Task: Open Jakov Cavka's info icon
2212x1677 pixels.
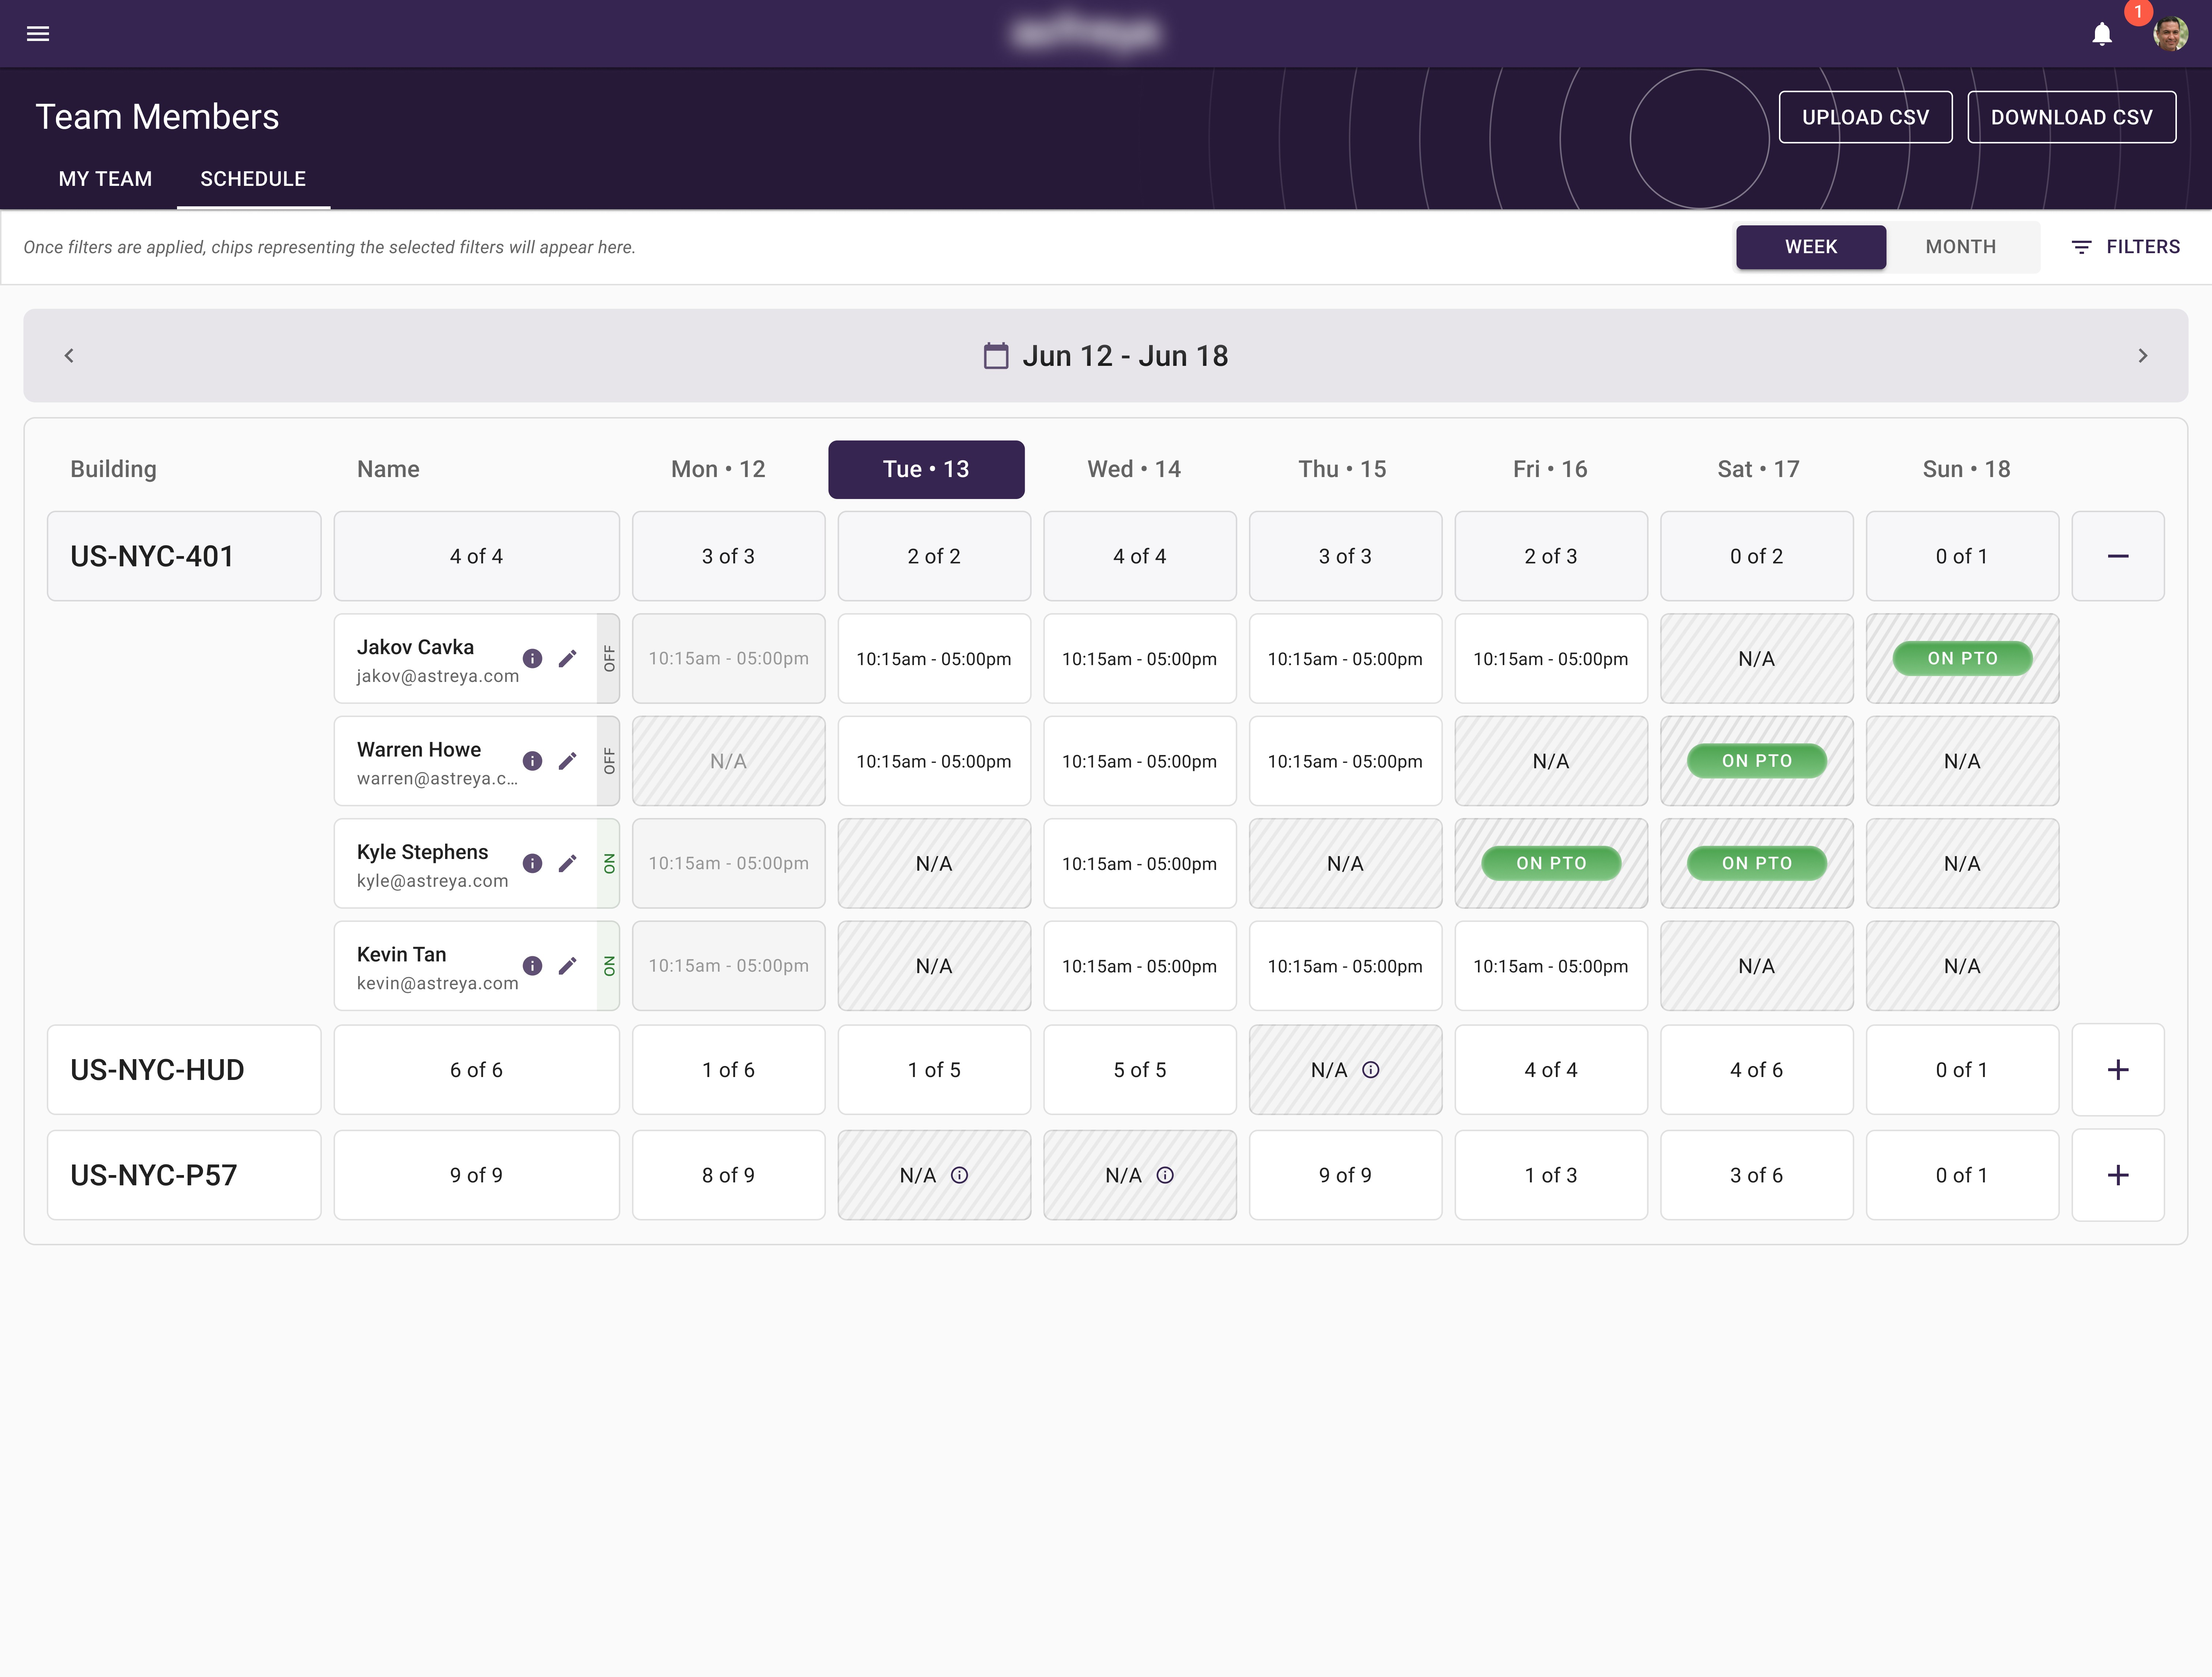Action: click(532, 658)
